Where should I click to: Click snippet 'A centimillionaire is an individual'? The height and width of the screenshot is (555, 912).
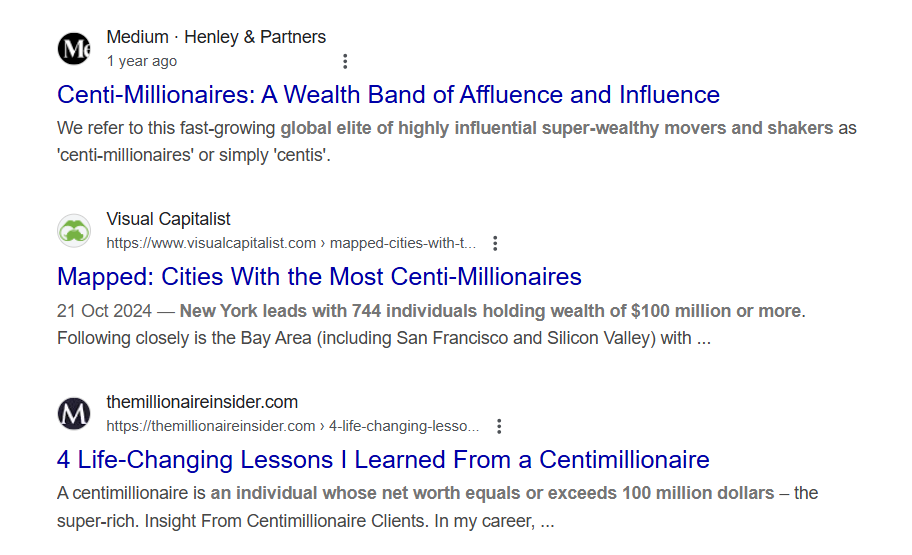pyautogui.click(x=437, y=507)
